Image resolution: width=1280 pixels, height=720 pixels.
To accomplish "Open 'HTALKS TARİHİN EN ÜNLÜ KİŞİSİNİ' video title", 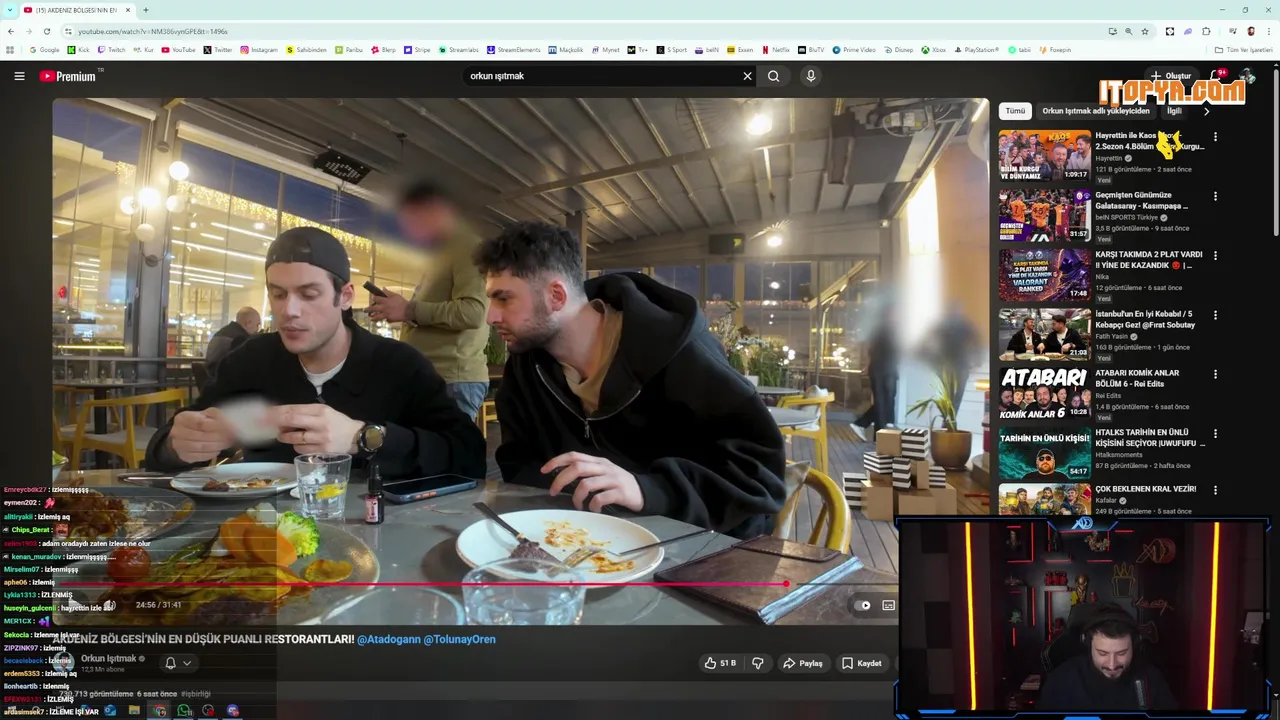I will (x=1150, y=437).
